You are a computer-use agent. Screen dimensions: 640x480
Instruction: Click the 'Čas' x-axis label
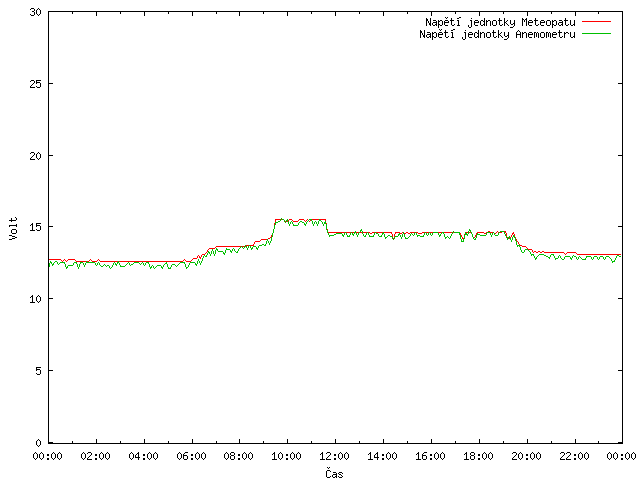pyautogui.click(x=334, y=473)
